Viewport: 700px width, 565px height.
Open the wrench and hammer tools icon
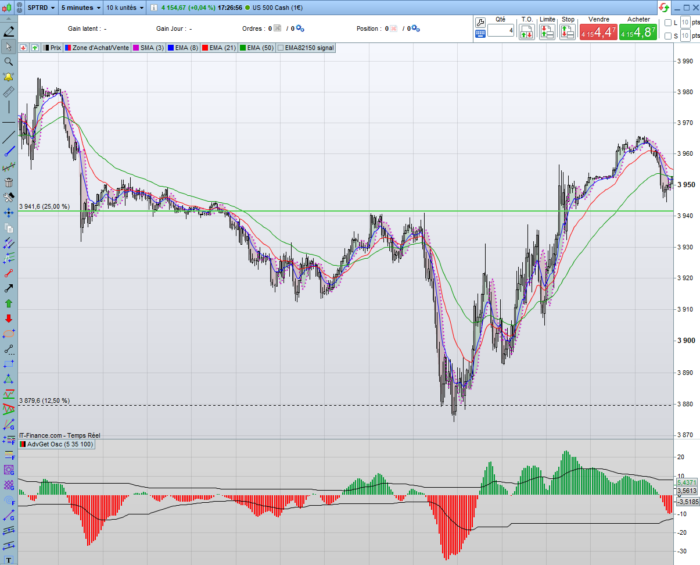pos(8,198)
